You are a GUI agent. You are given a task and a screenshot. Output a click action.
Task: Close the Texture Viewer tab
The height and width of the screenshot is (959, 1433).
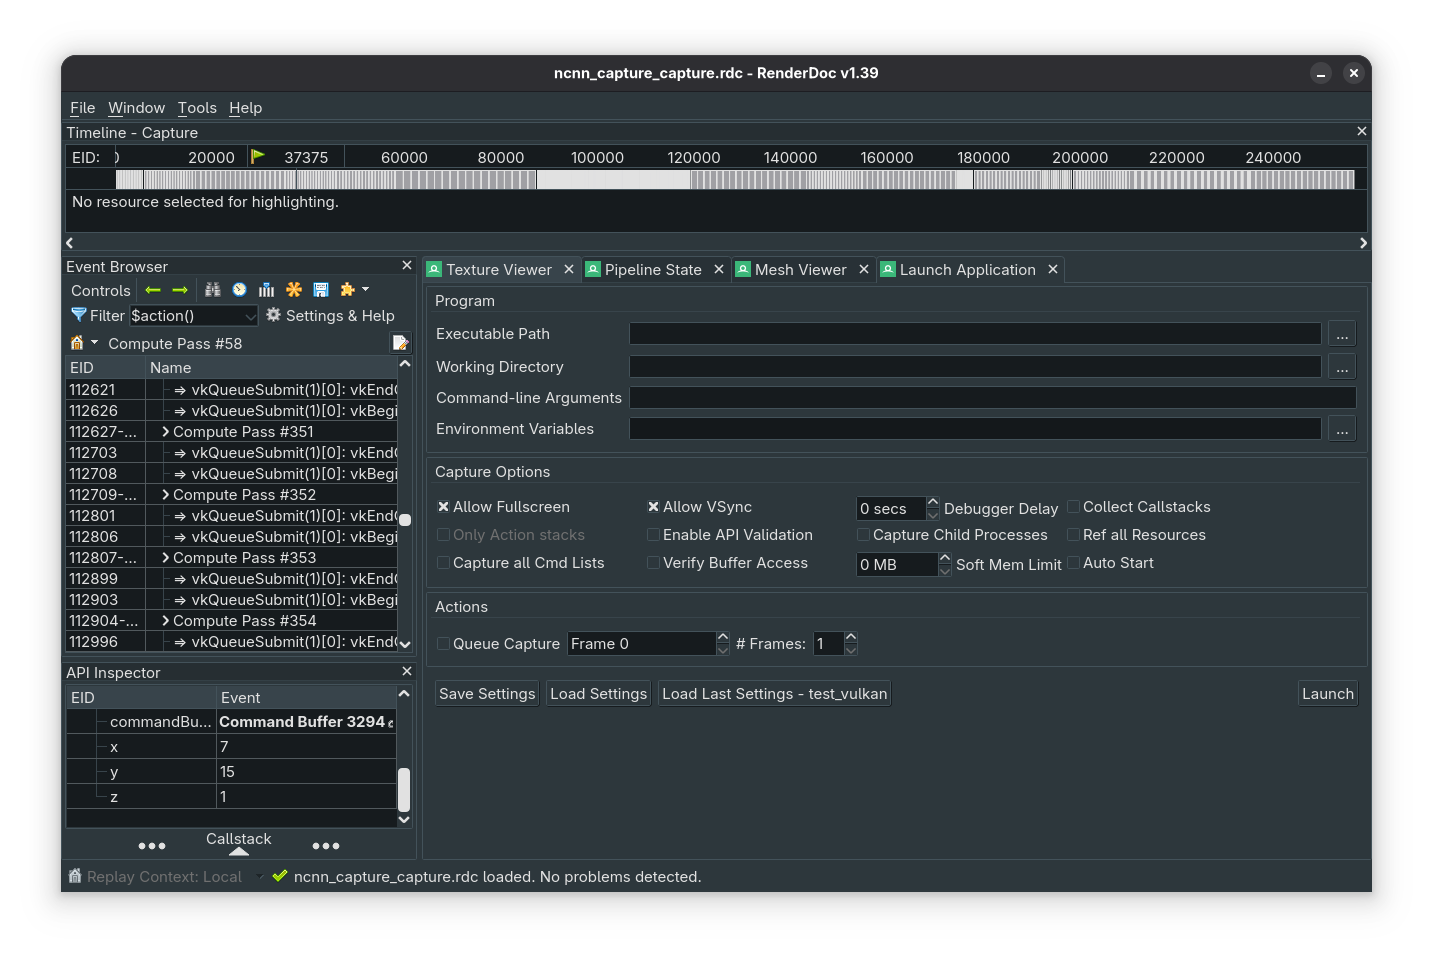(569, 269)
